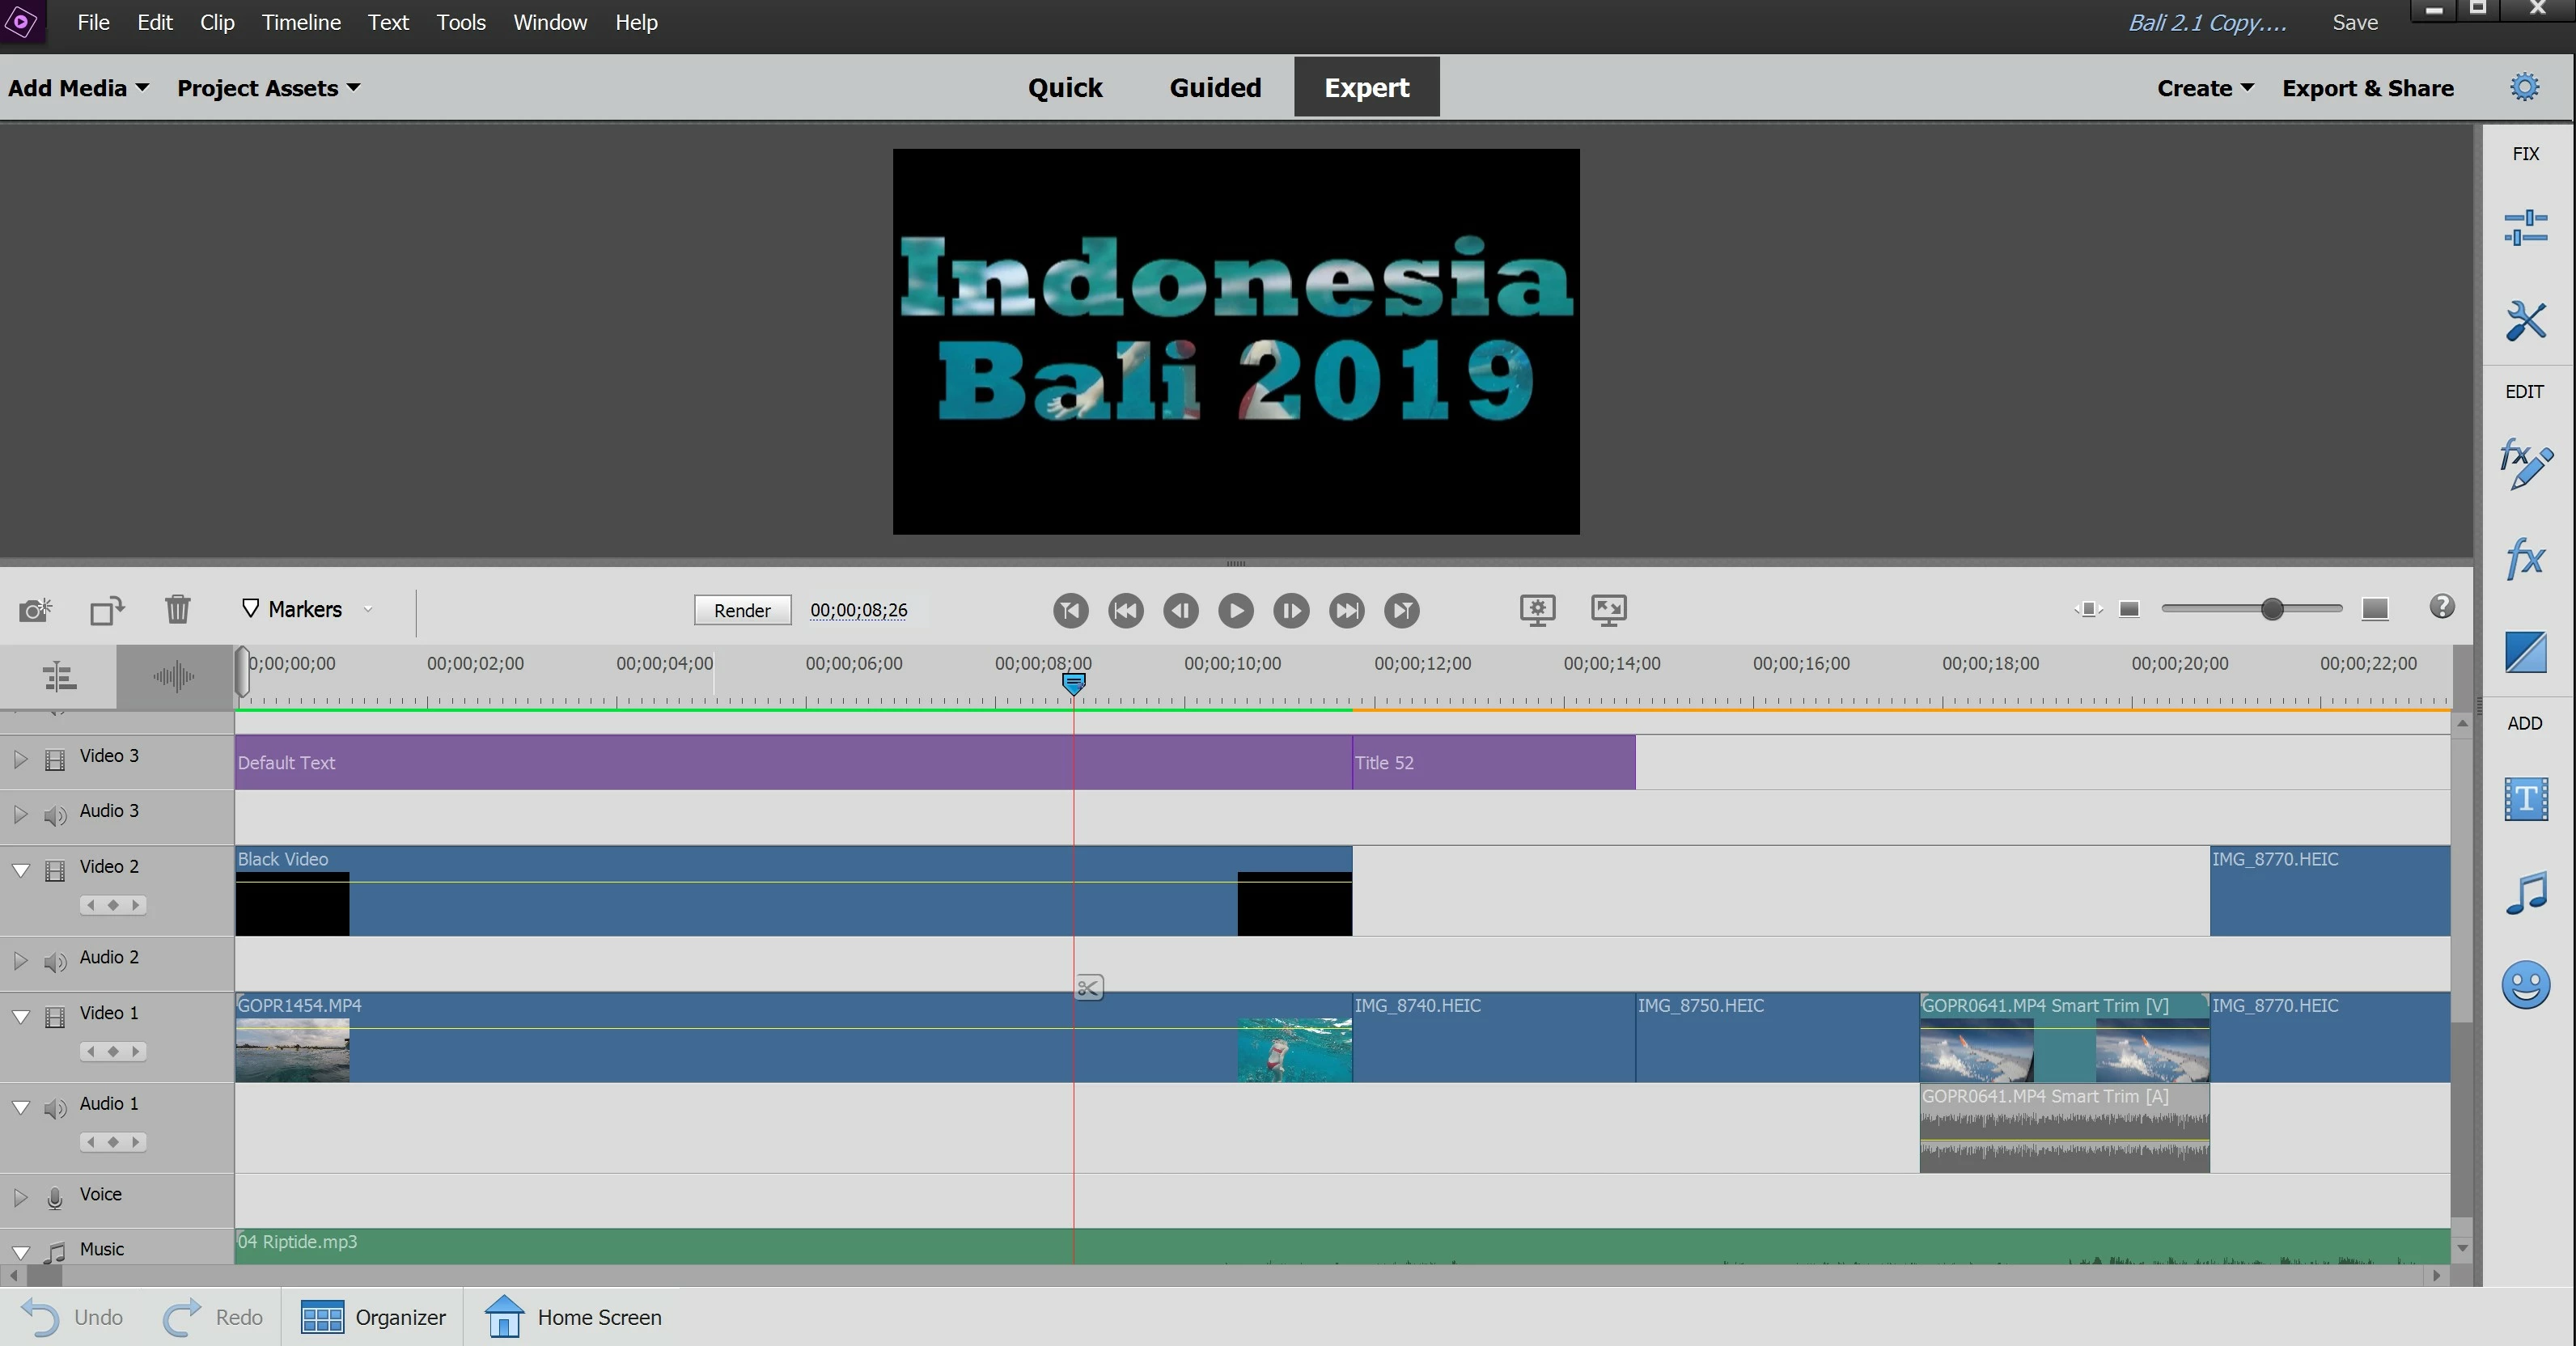Click the Render button
This screenshot has width=2576, height=1346.
coord(742,610)
